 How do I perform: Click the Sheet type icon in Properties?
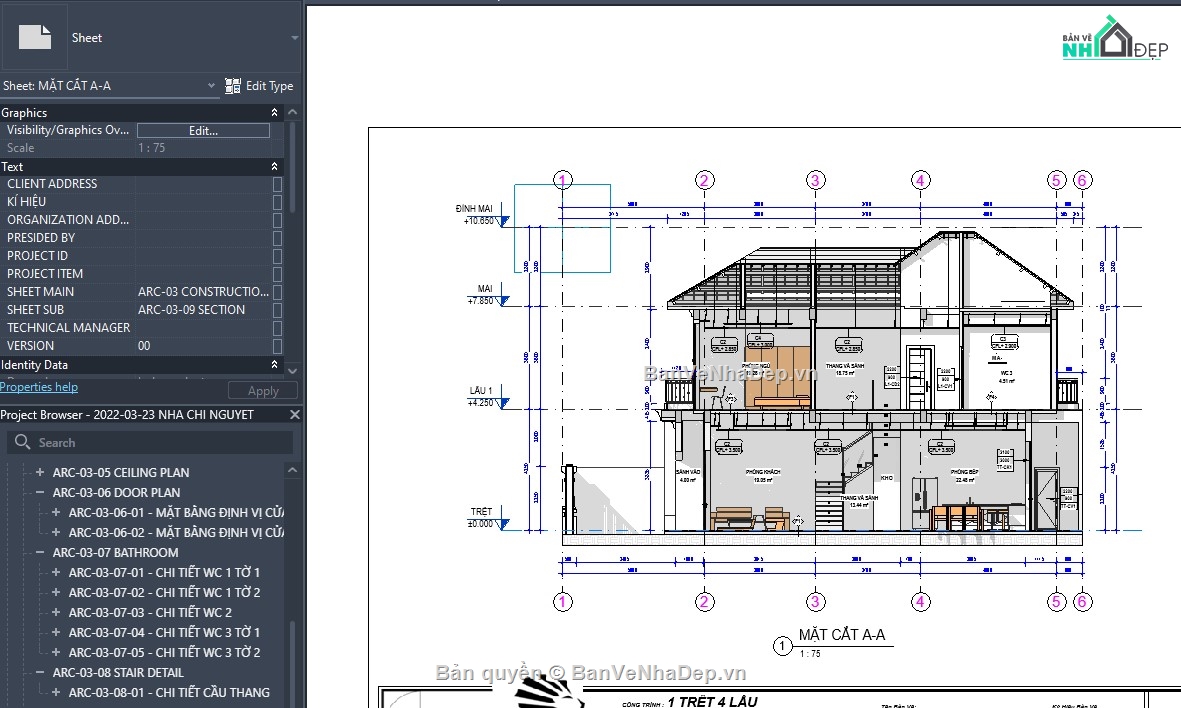click(x=35, y=37)
